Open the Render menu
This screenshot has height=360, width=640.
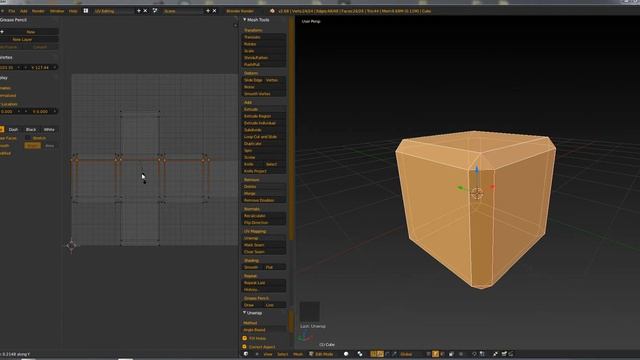[38, 11]
